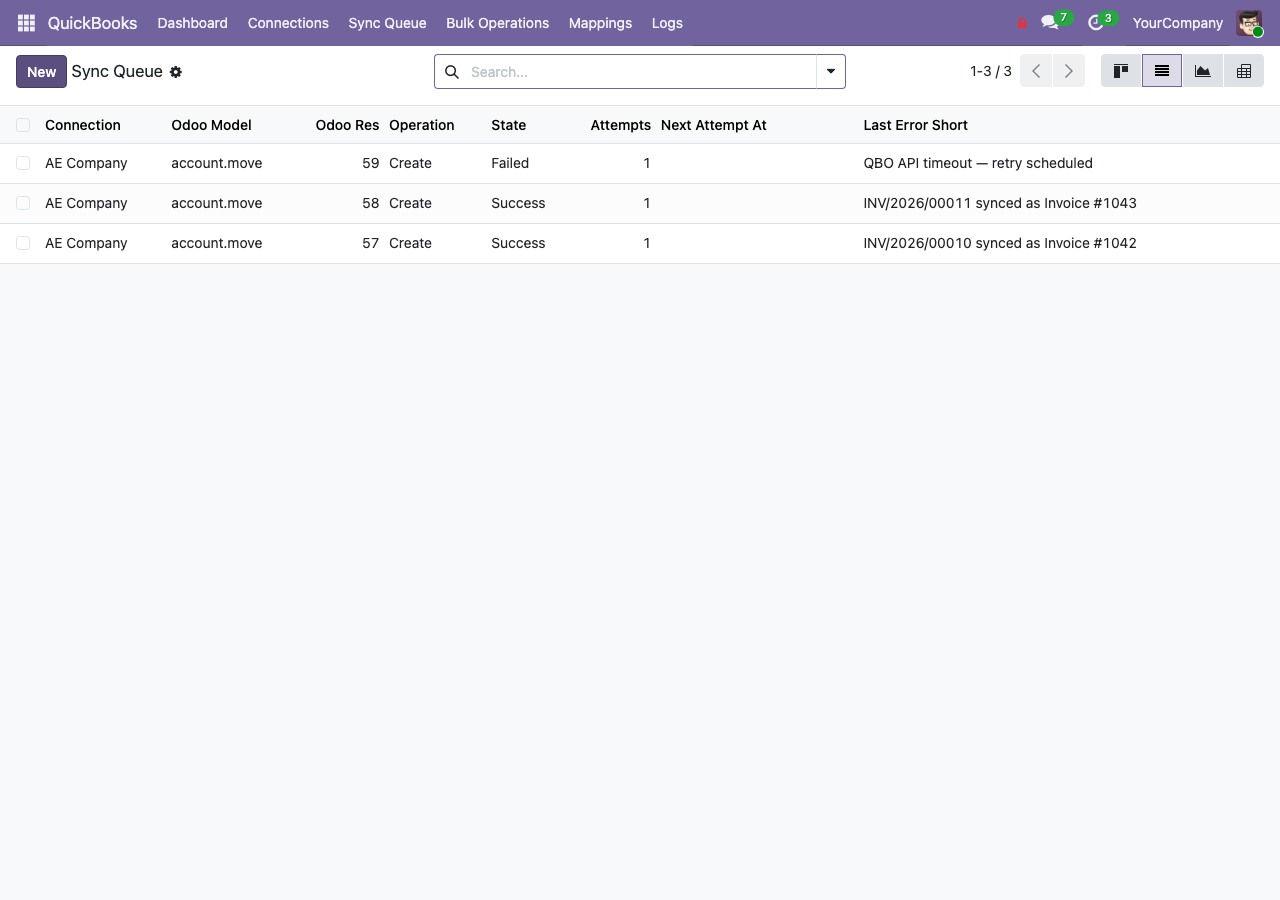Click 'INV/2026/00011 synced as Invoice #1043'
The image size is (1280, 900).
click(x=1000, y=203)
